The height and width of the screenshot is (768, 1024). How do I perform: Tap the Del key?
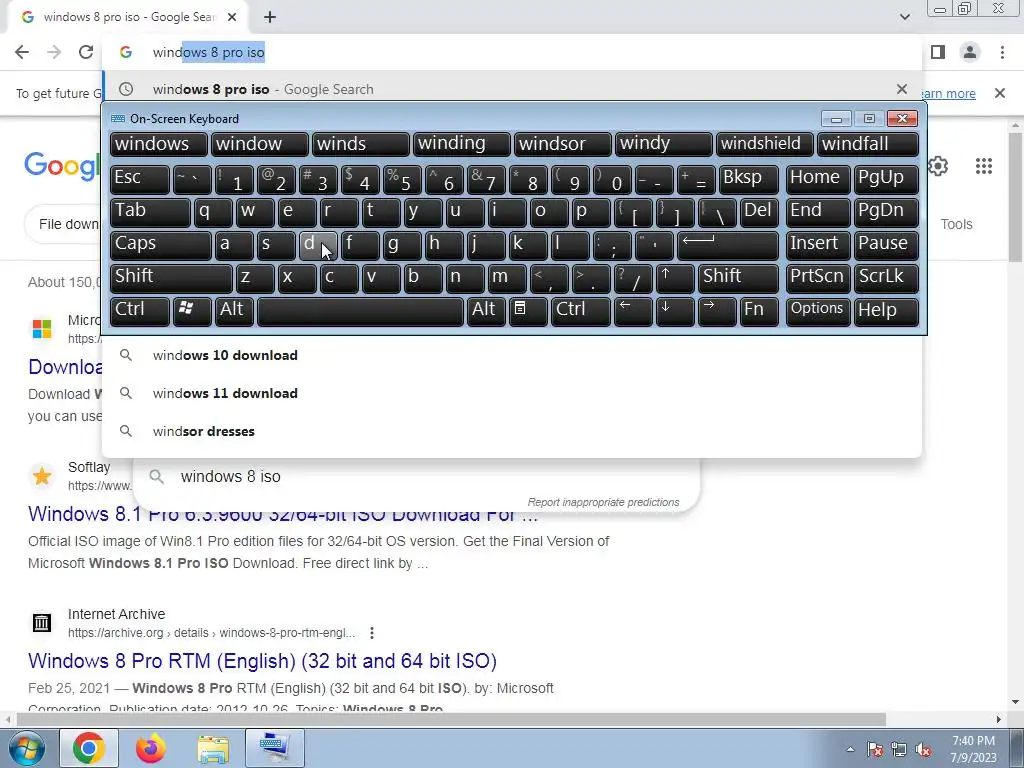coord(759,212)
